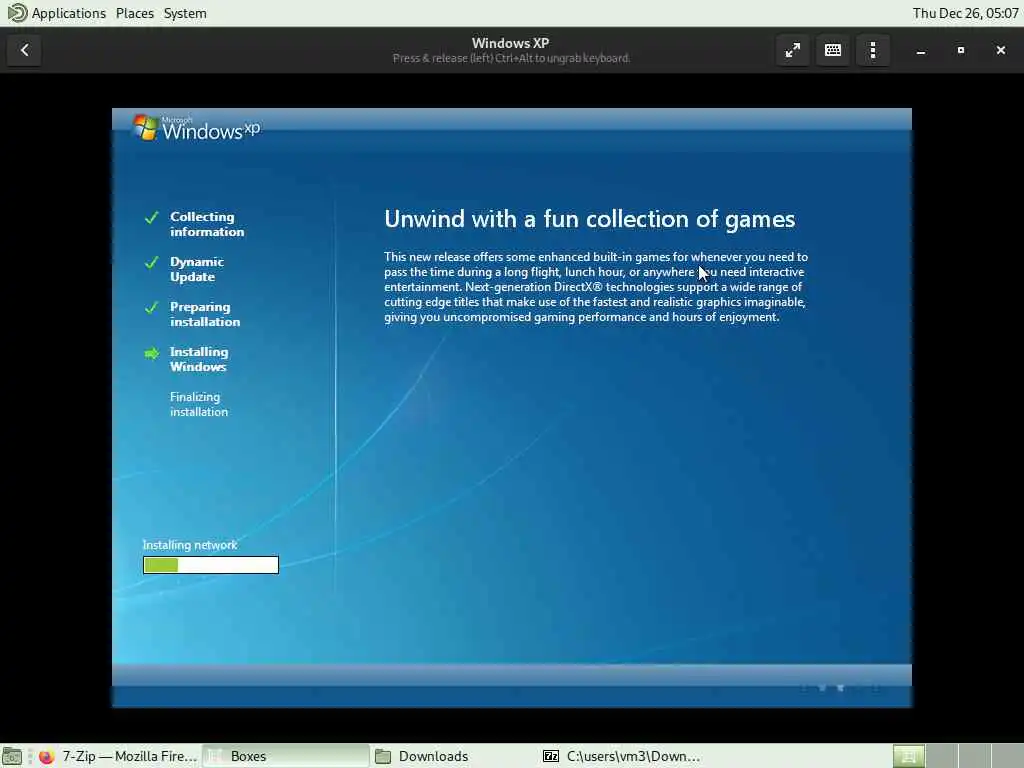Click the Windows XP window title
This screenshot has width=1024, height=768.
pyautogui.click(x=510, y=43)
